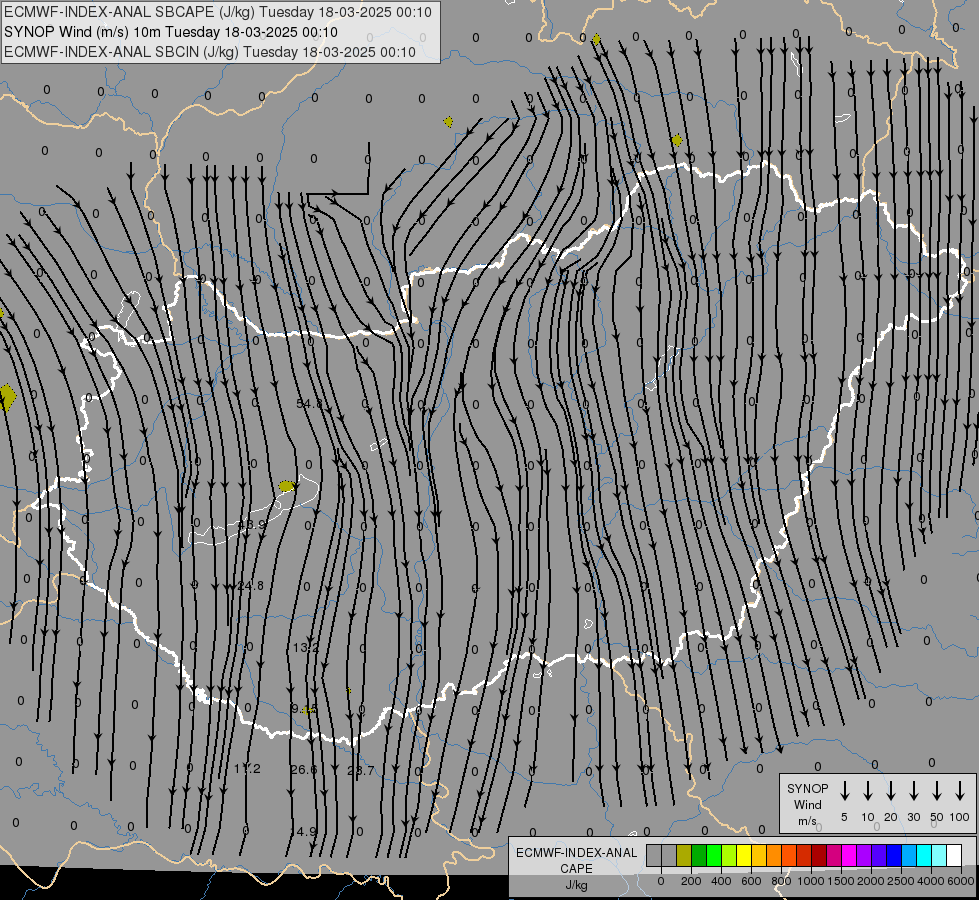The height and width of the screenshot is (900, 979).
Task: Click the 4000 tick label on the CAPE scale
Action: click(x=931, y=881)
